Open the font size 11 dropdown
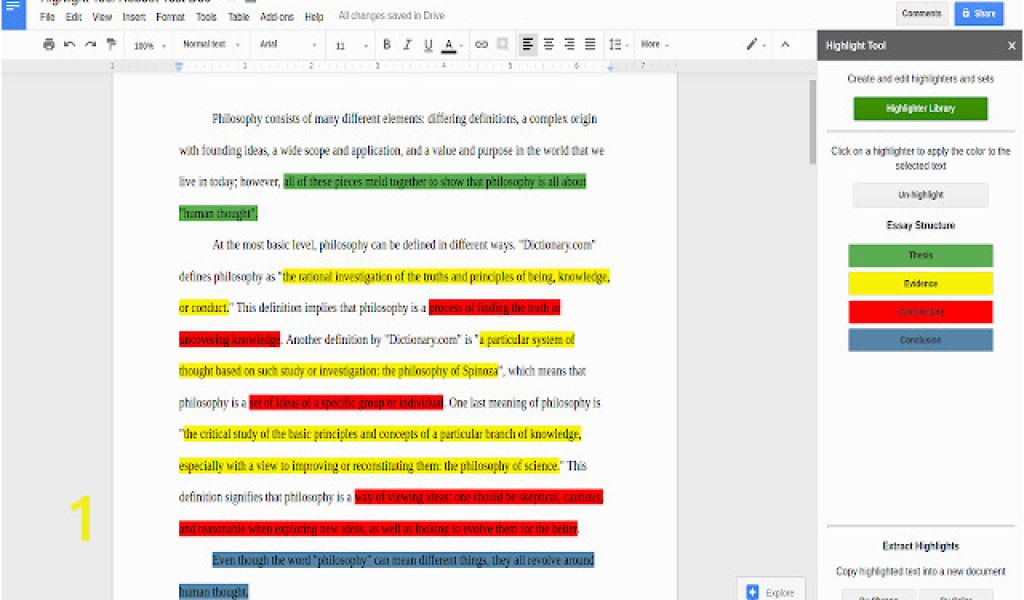This screenshot has height=600, width=1024. 351,45
